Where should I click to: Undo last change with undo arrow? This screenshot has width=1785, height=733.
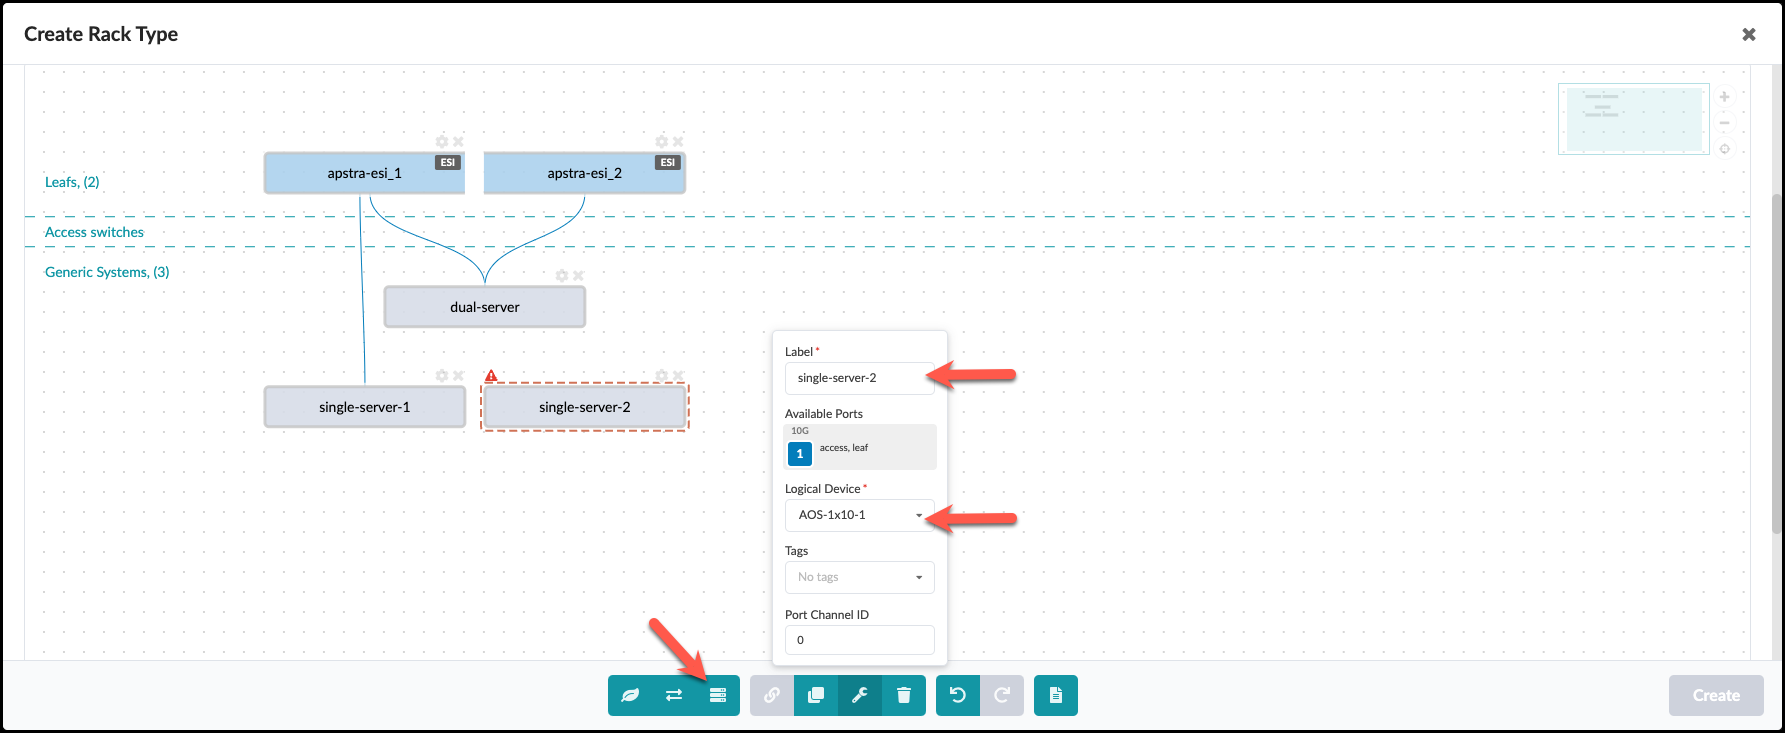point(958,696)
